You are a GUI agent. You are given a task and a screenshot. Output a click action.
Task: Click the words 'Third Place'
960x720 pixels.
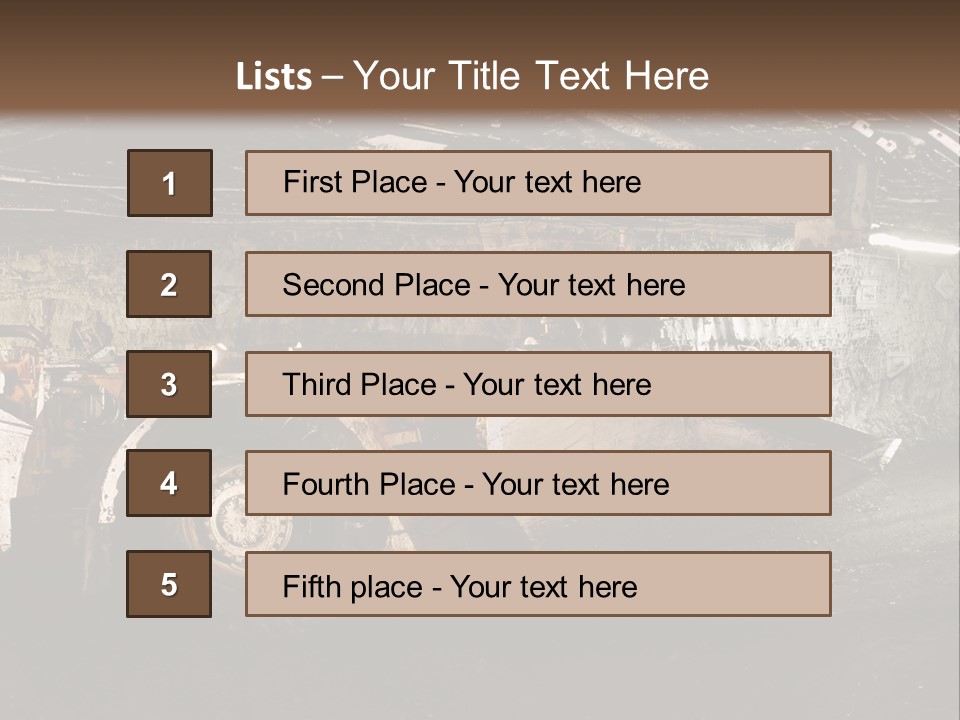point(359,385)
